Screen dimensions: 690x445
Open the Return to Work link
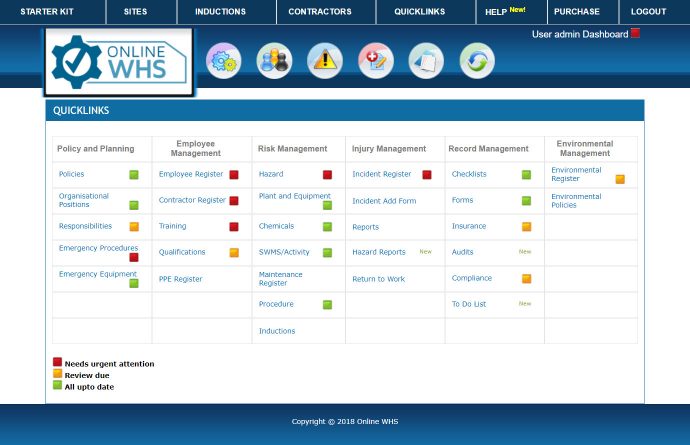[378, 279]
